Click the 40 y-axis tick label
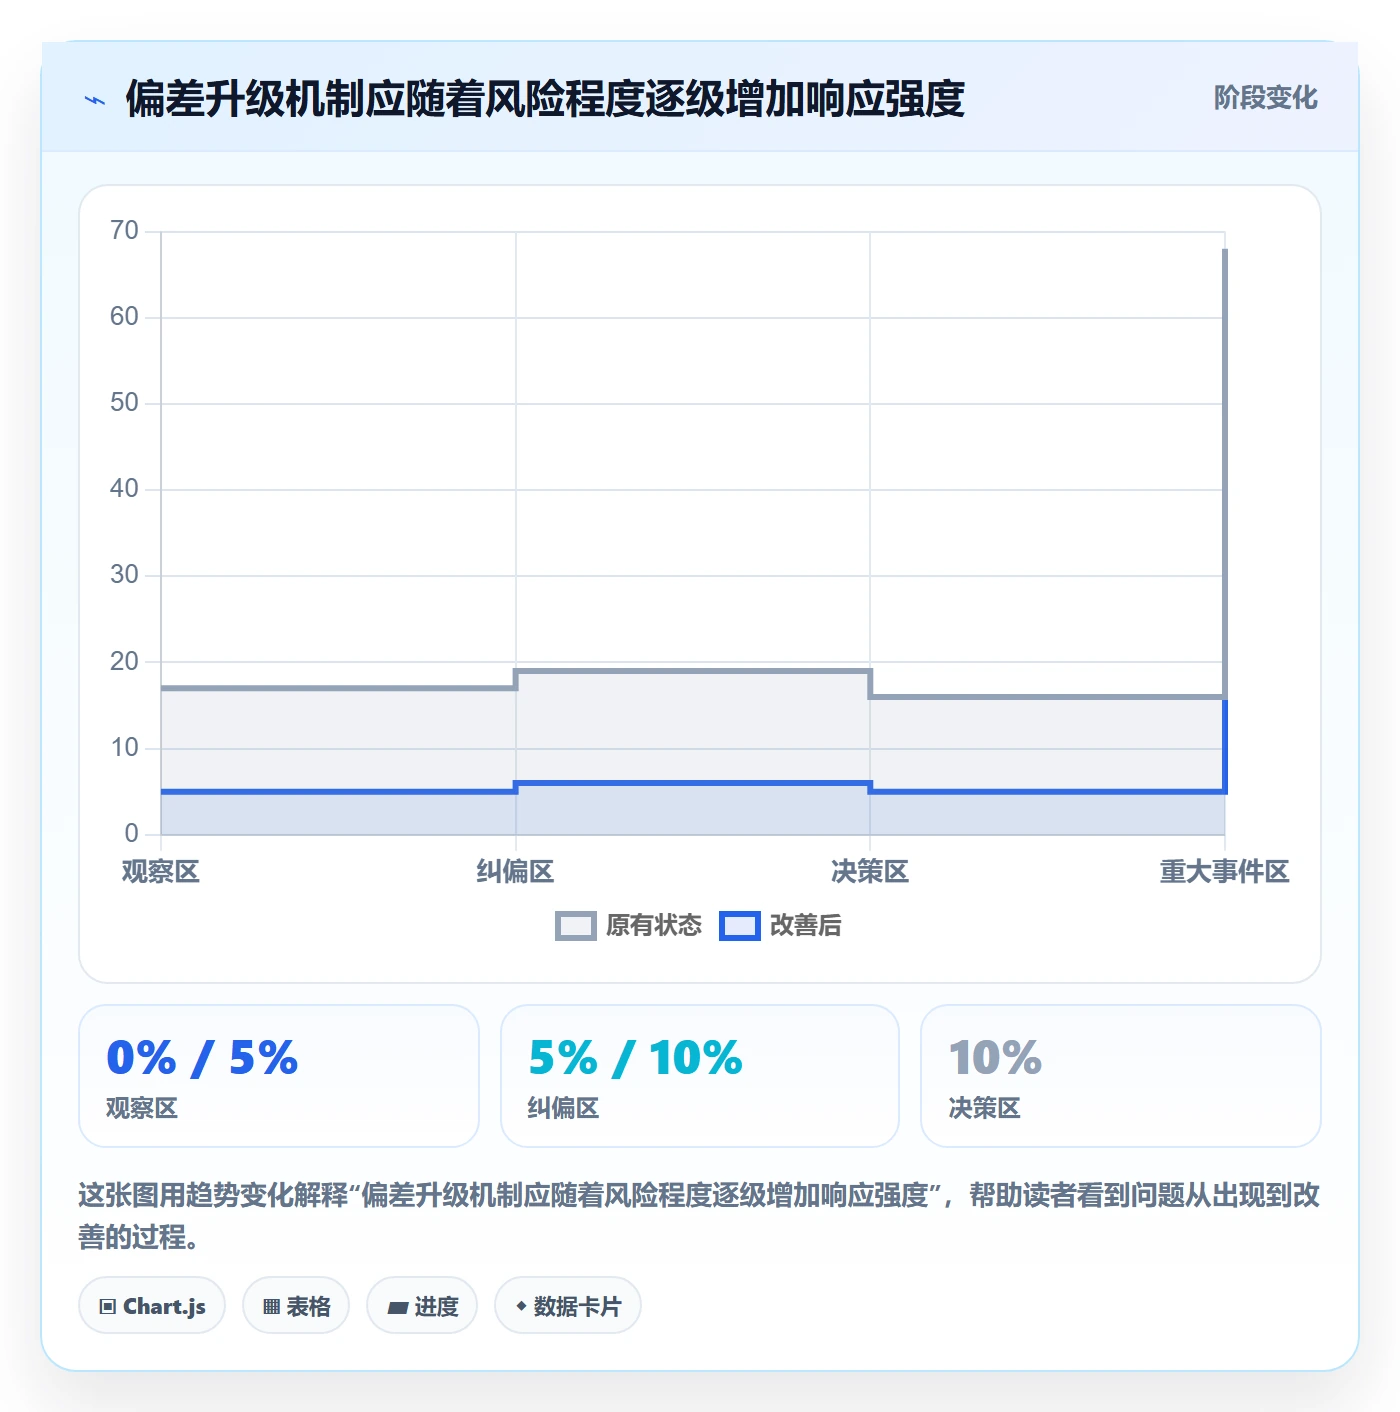 tap(125, 489)
